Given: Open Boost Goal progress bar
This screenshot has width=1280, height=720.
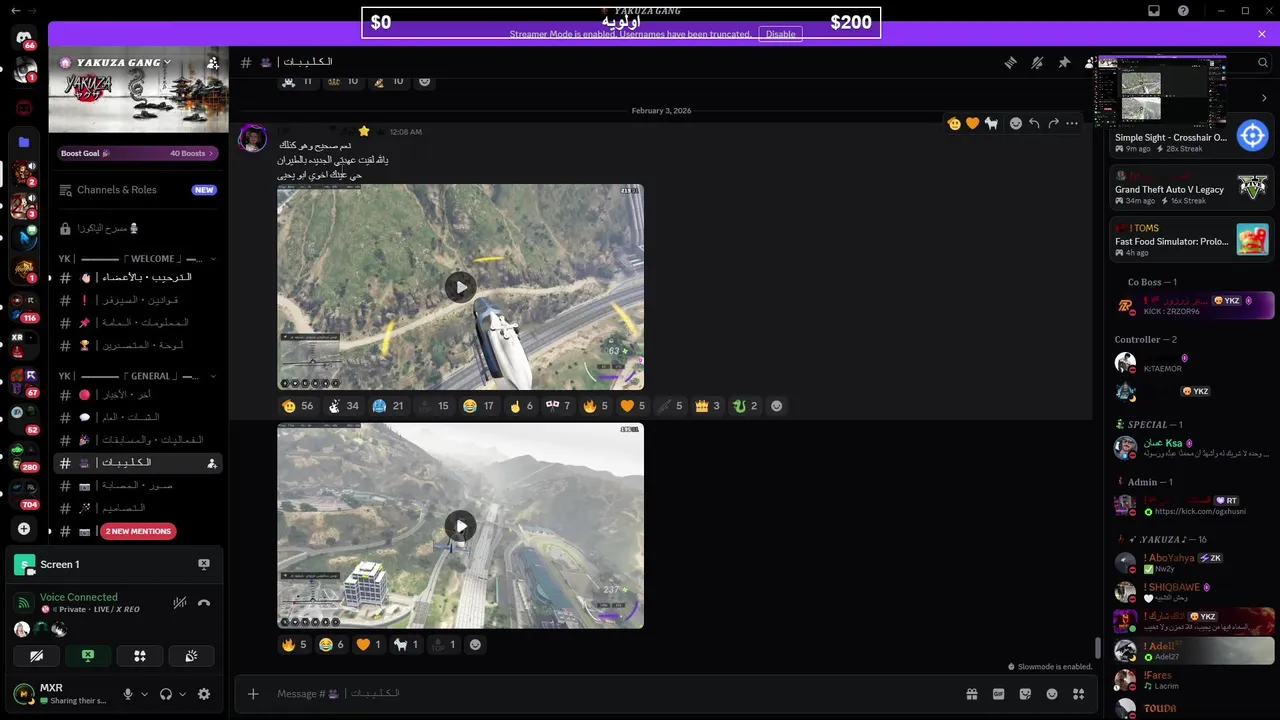Looking at the screenshot, I should pyautogui.click(x=138, y=153).
